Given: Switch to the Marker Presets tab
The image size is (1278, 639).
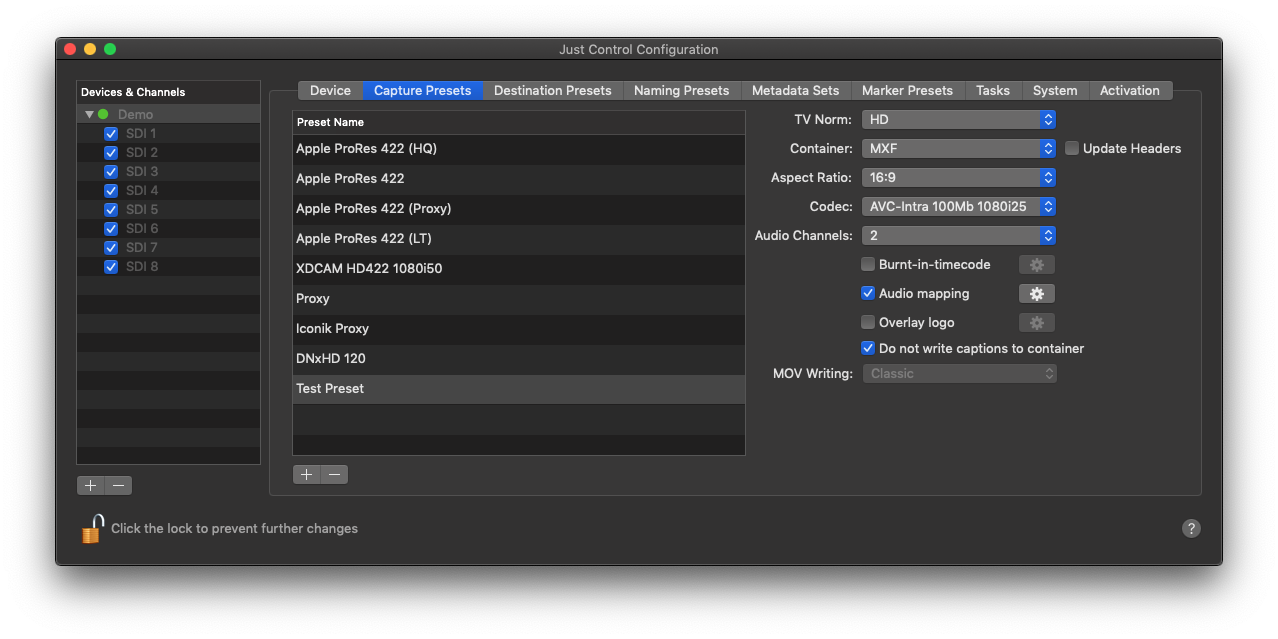Looking at the screenshot, I should pos(908,91).
